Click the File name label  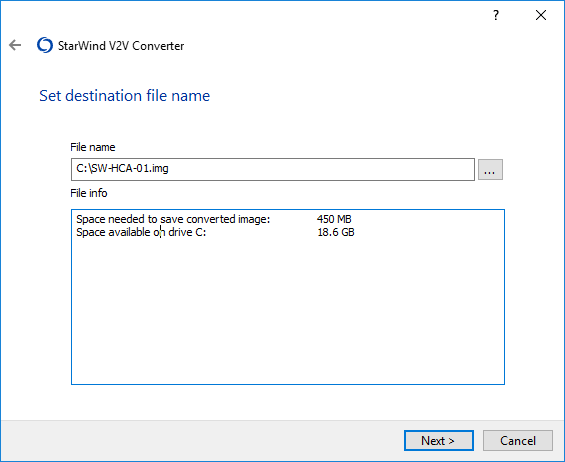93,147
